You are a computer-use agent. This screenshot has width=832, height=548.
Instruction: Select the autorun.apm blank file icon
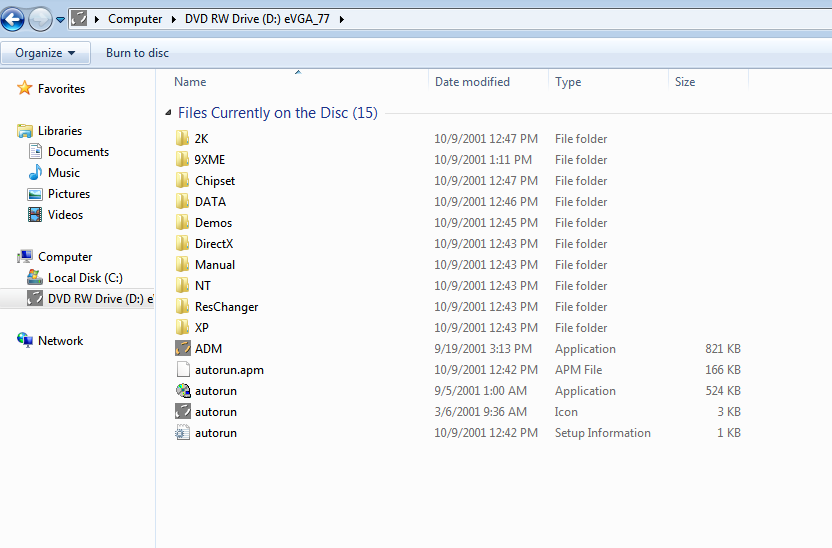coord(183,369)
